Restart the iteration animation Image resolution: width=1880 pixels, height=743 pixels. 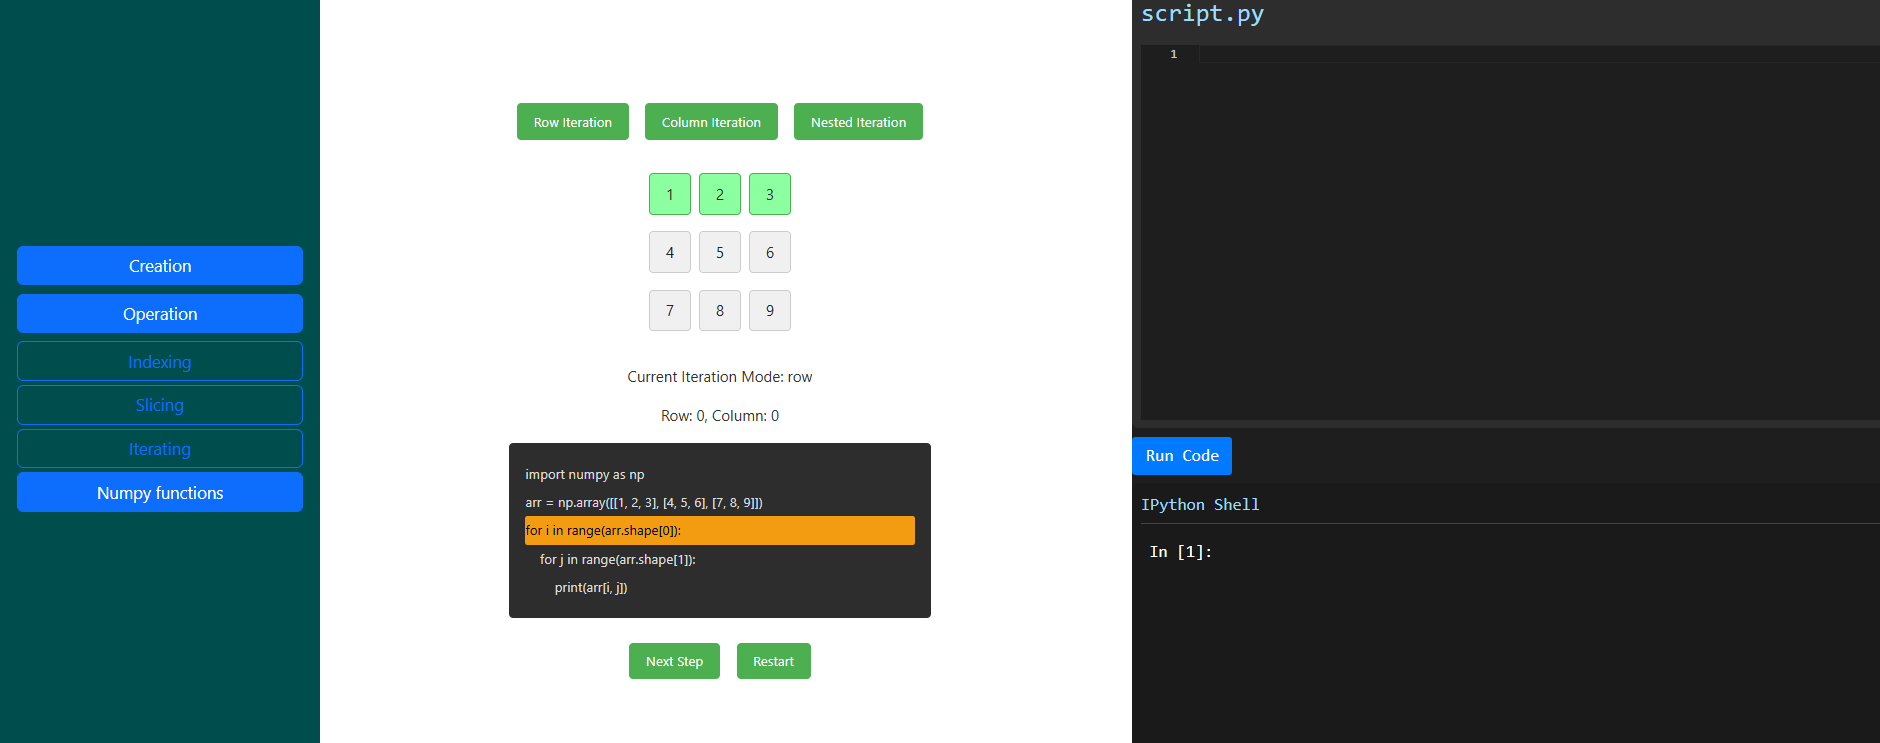773,661
